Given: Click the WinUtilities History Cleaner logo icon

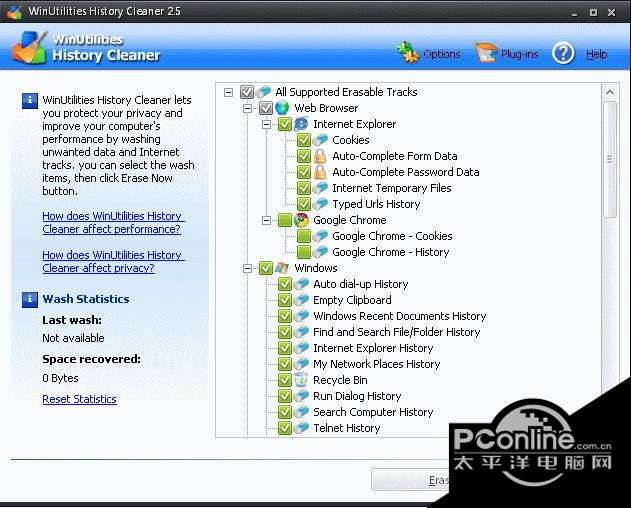Looking at the screenshot, I should (29, 47).
